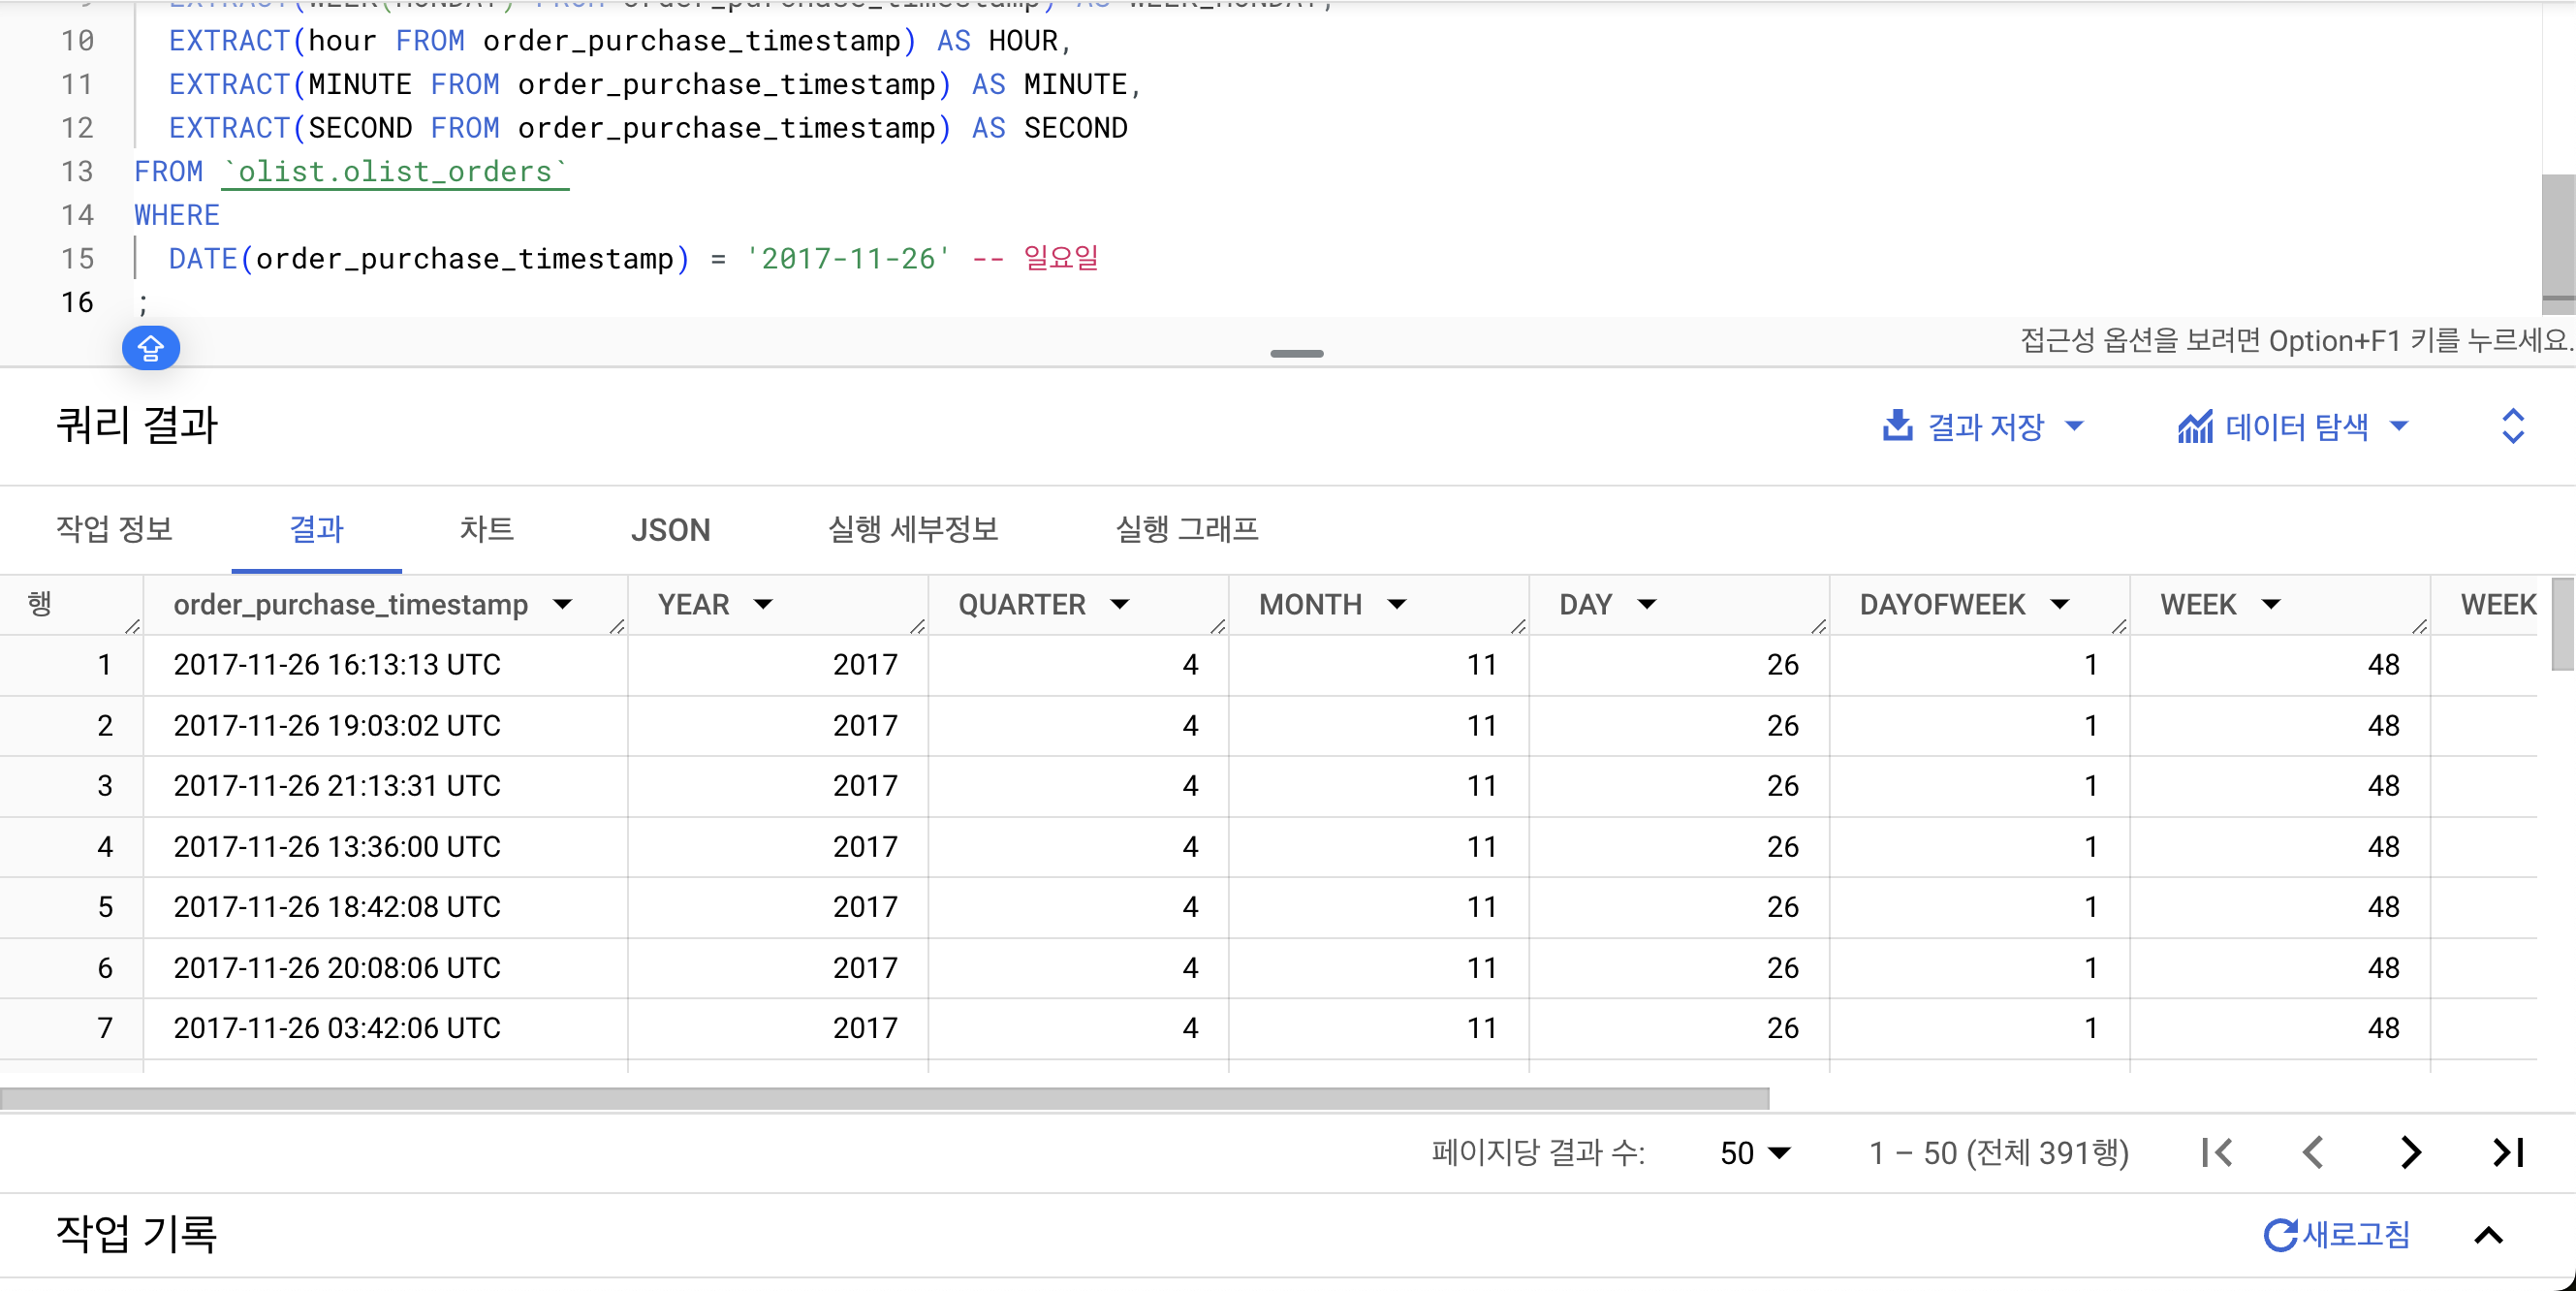Open the 결과 저장 dropdown arrow
Screen dimensions: 2576x1291
2075,426
